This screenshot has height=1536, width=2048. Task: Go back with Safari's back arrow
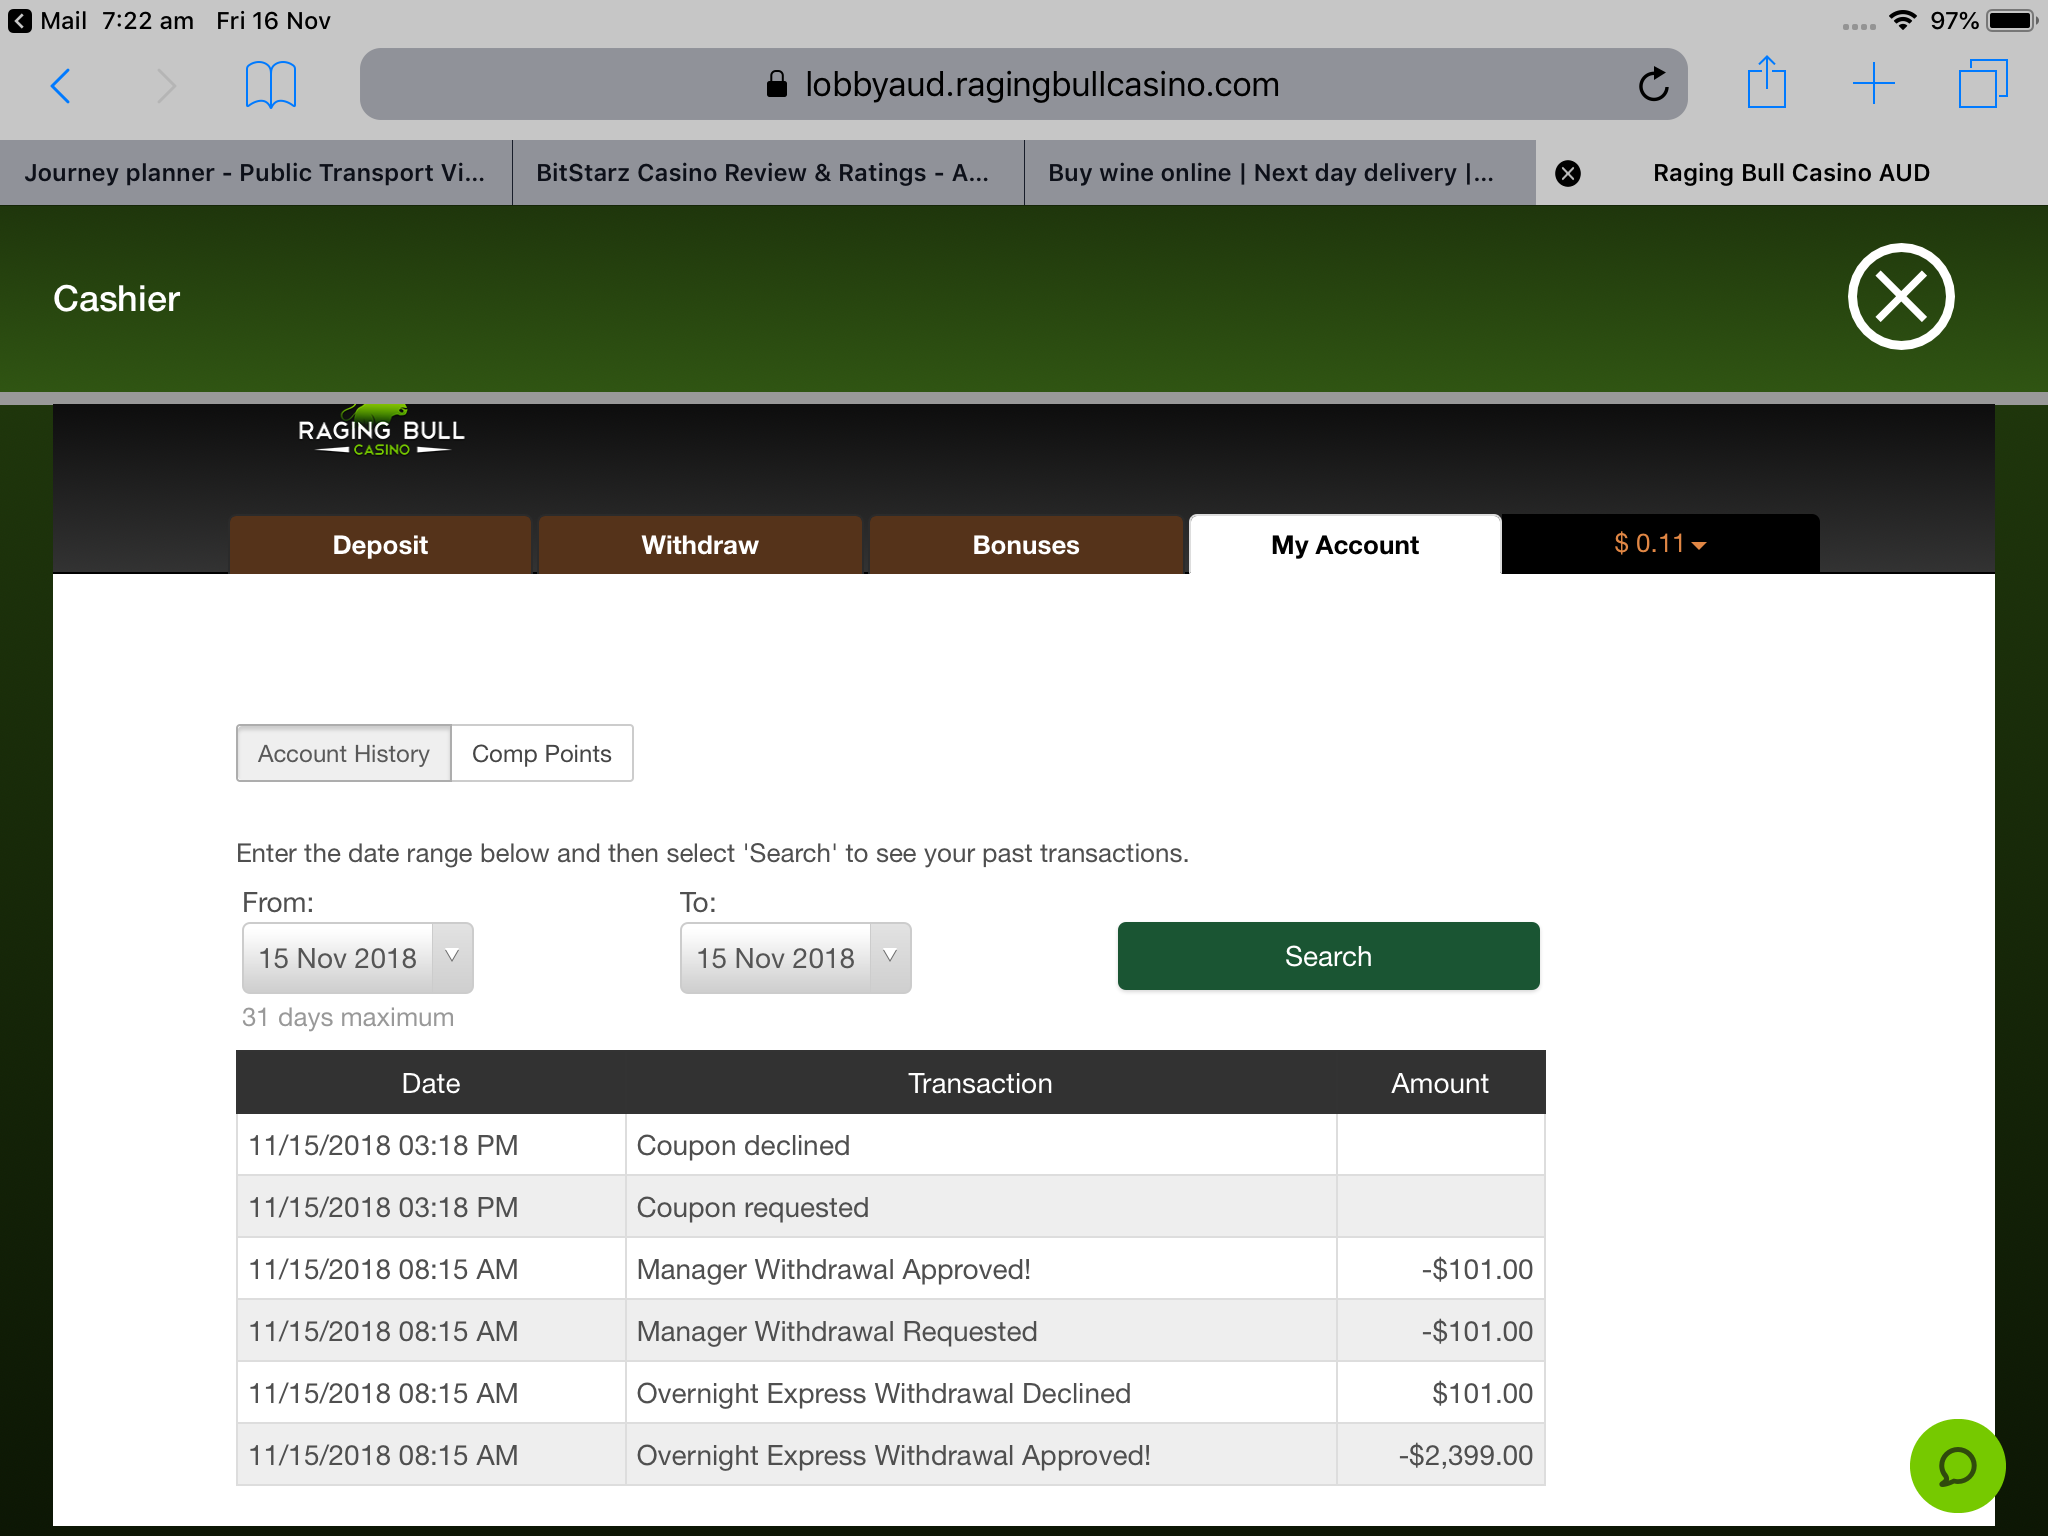point(61,85)
